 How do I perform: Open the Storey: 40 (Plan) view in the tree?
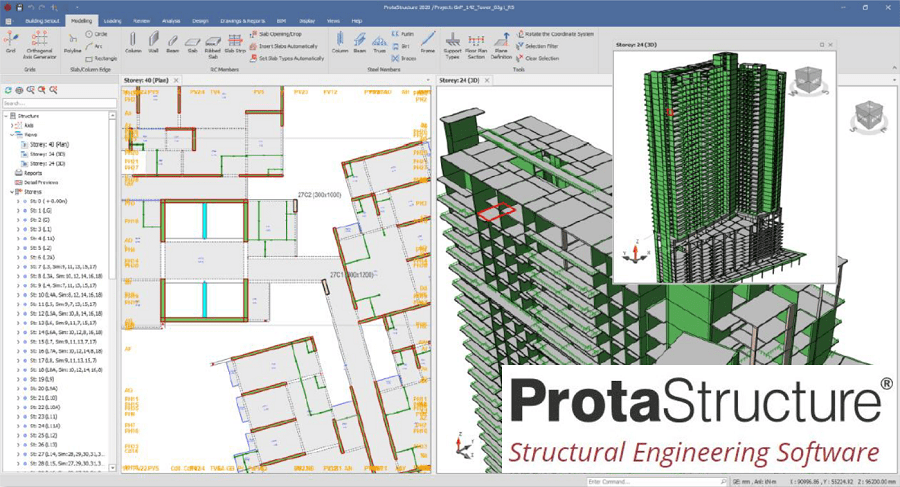pyautogui.click(x=49, y=144)
